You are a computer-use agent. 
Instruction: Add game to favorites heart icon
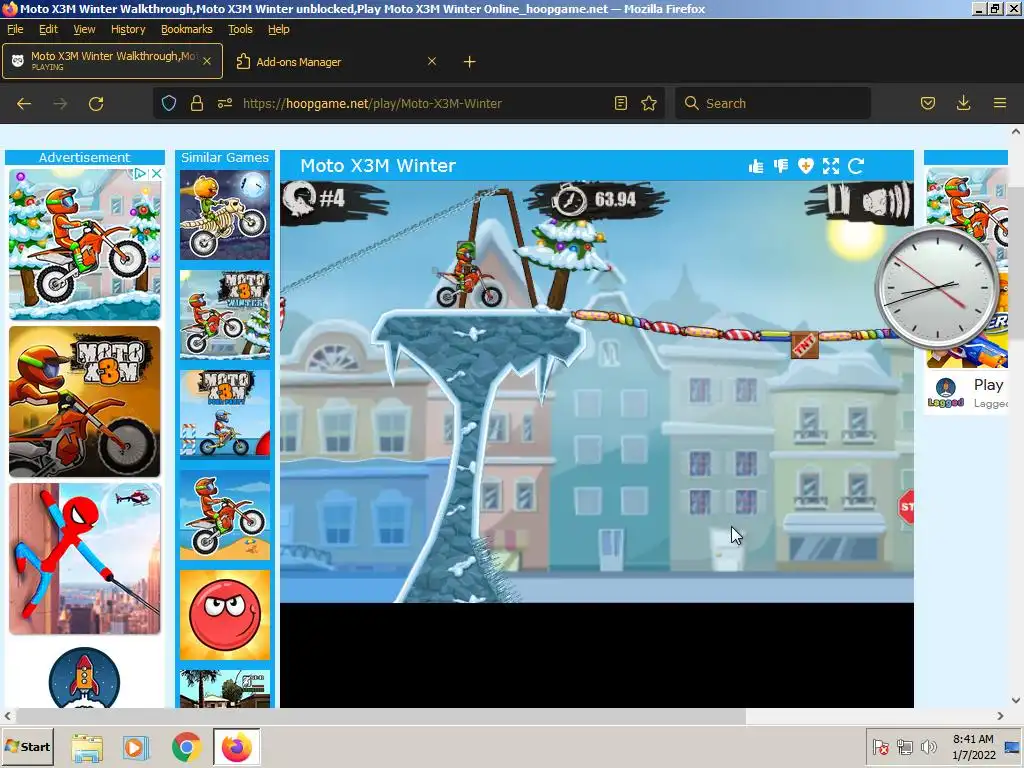(x=805, y=167)
